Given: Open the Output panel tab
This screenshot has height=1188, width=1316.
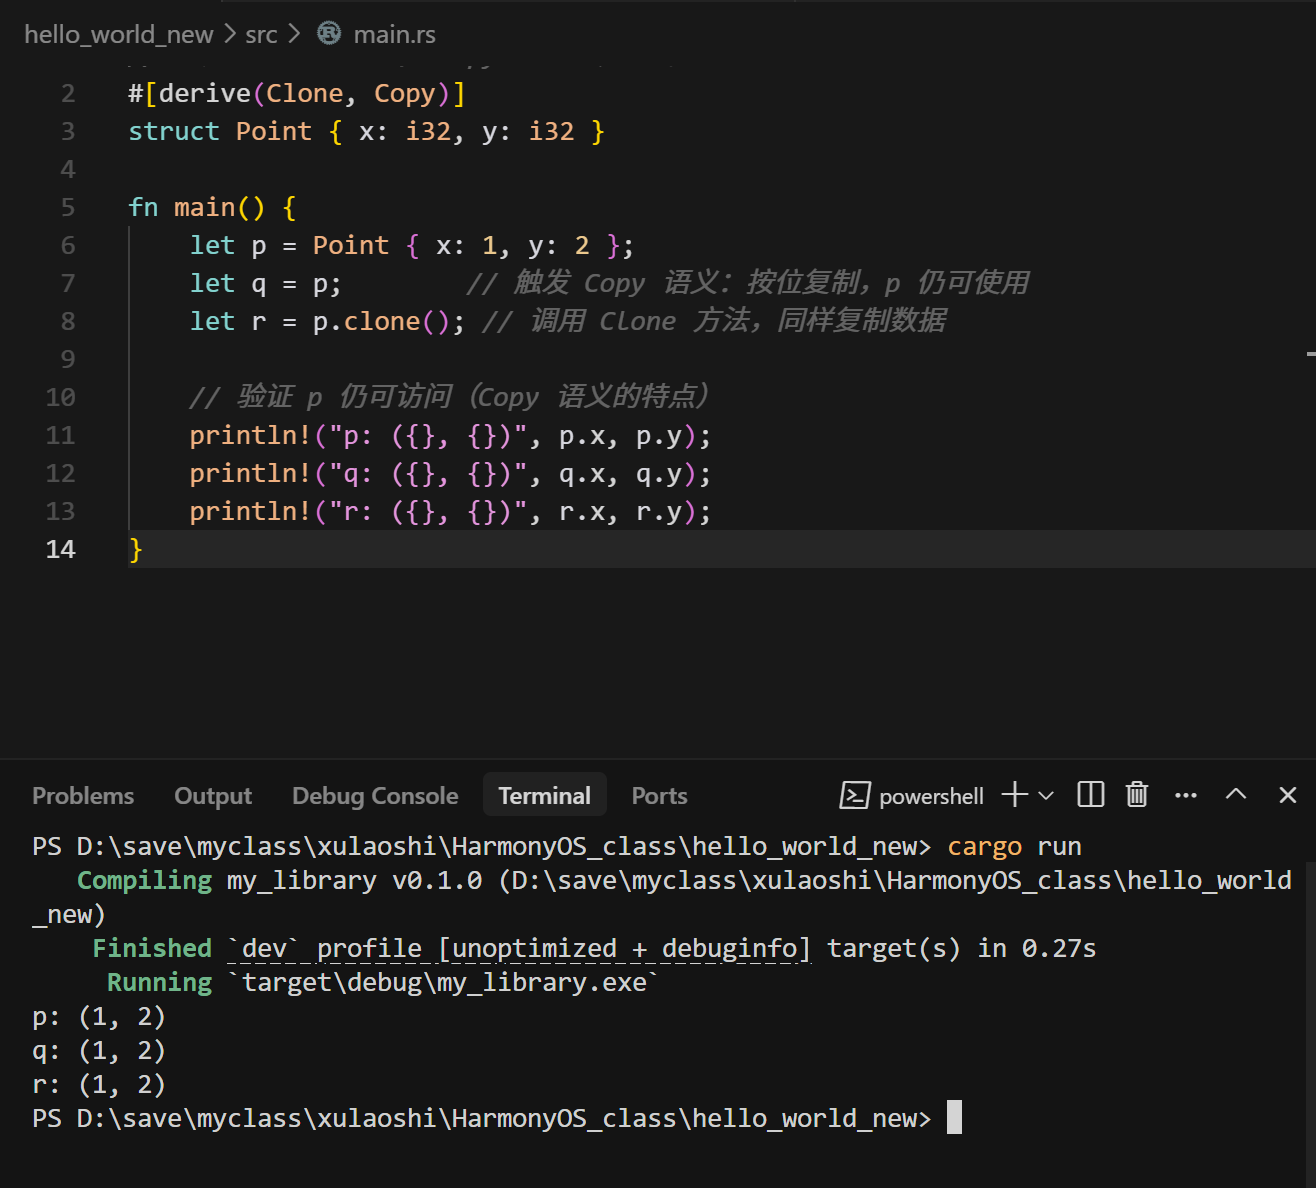Looking at the screenshot, I should (213, 796).
